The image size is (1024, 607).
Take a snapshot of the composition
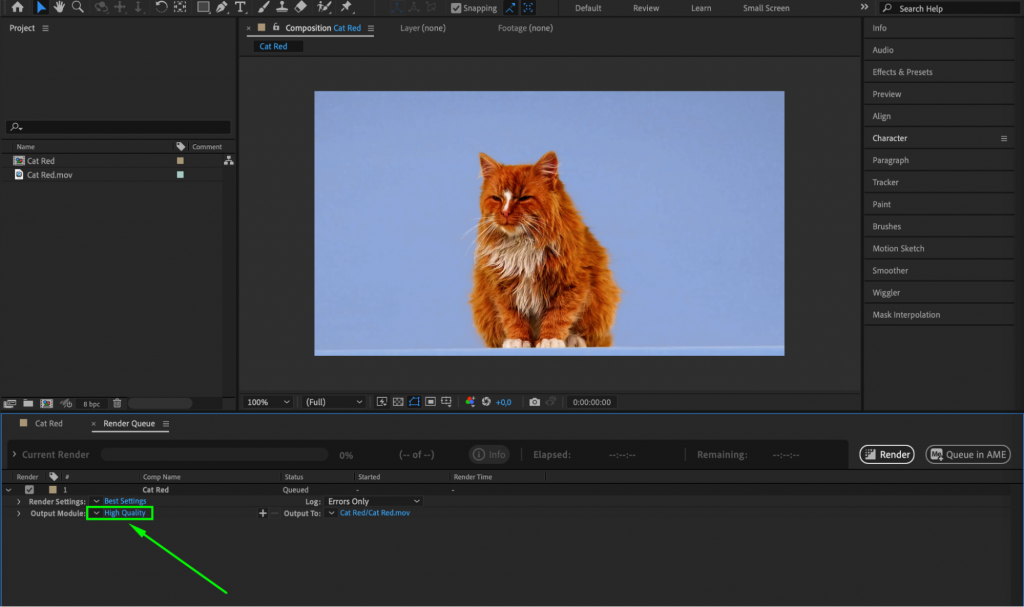[535, 401]
